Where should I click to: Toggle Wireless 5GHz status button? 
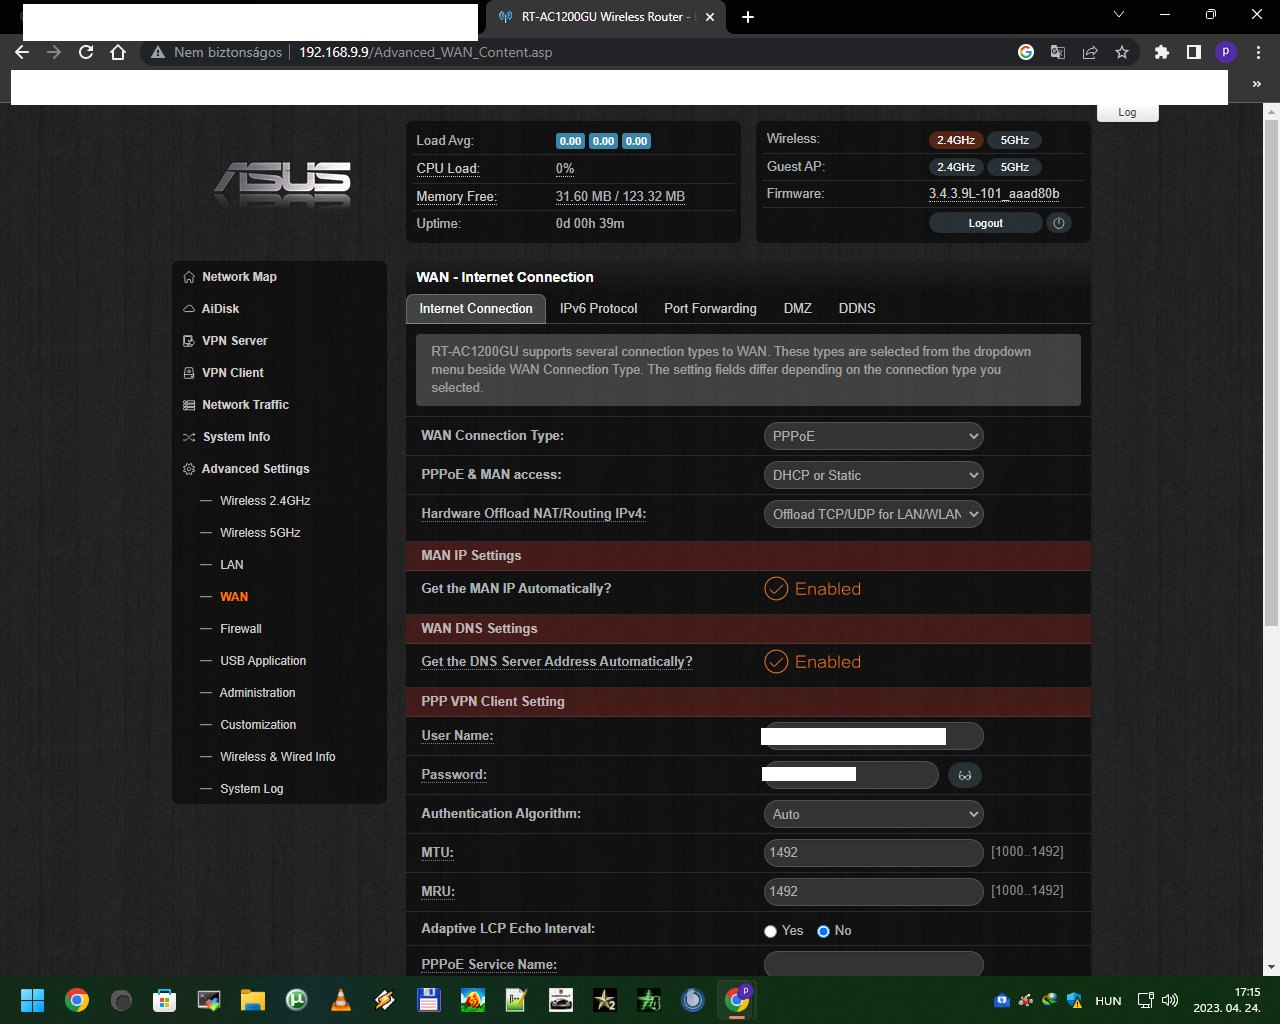(1015, 140)
